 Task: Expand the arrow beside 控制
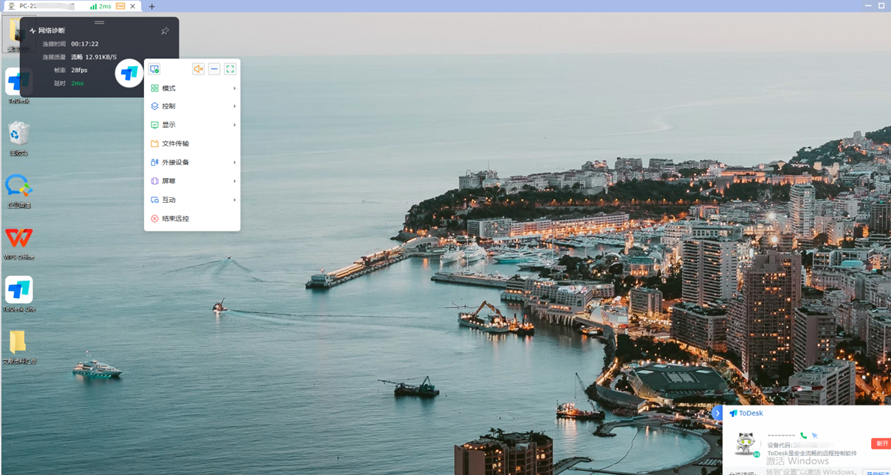pos(234,106)
